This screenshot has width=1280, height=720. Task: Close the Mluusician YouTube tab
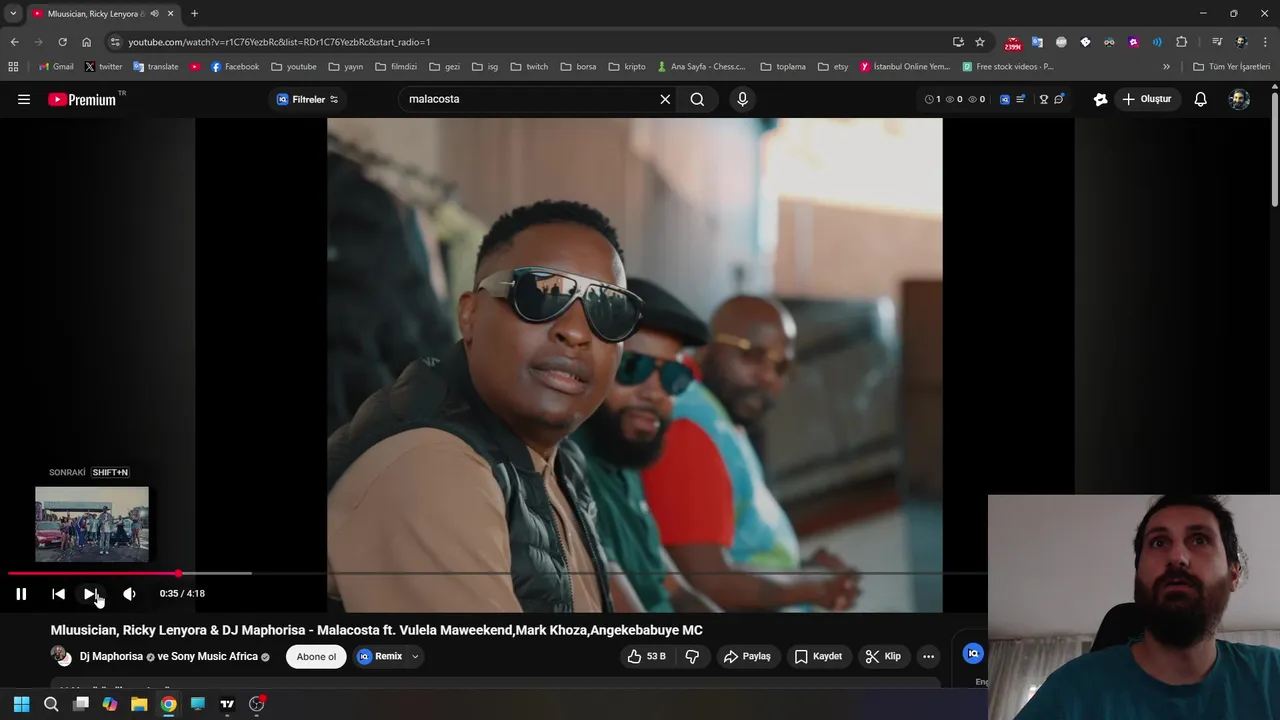[x=170, y=14]
